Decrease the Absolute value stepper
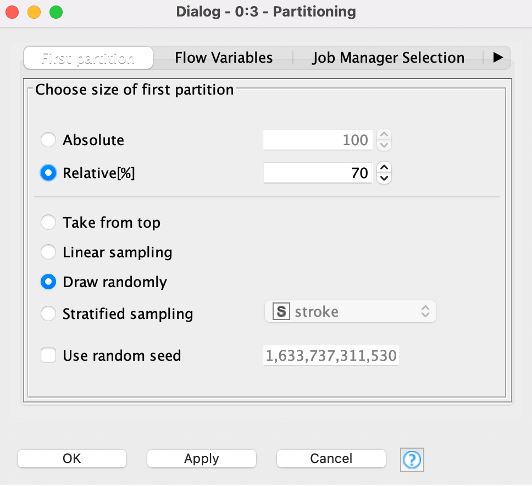 coord(384,145)
